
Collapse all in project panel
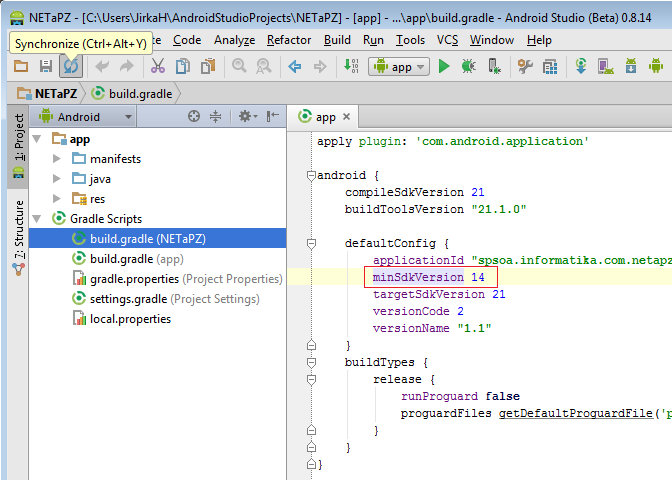pyautogui.click(x=216, y=116)
